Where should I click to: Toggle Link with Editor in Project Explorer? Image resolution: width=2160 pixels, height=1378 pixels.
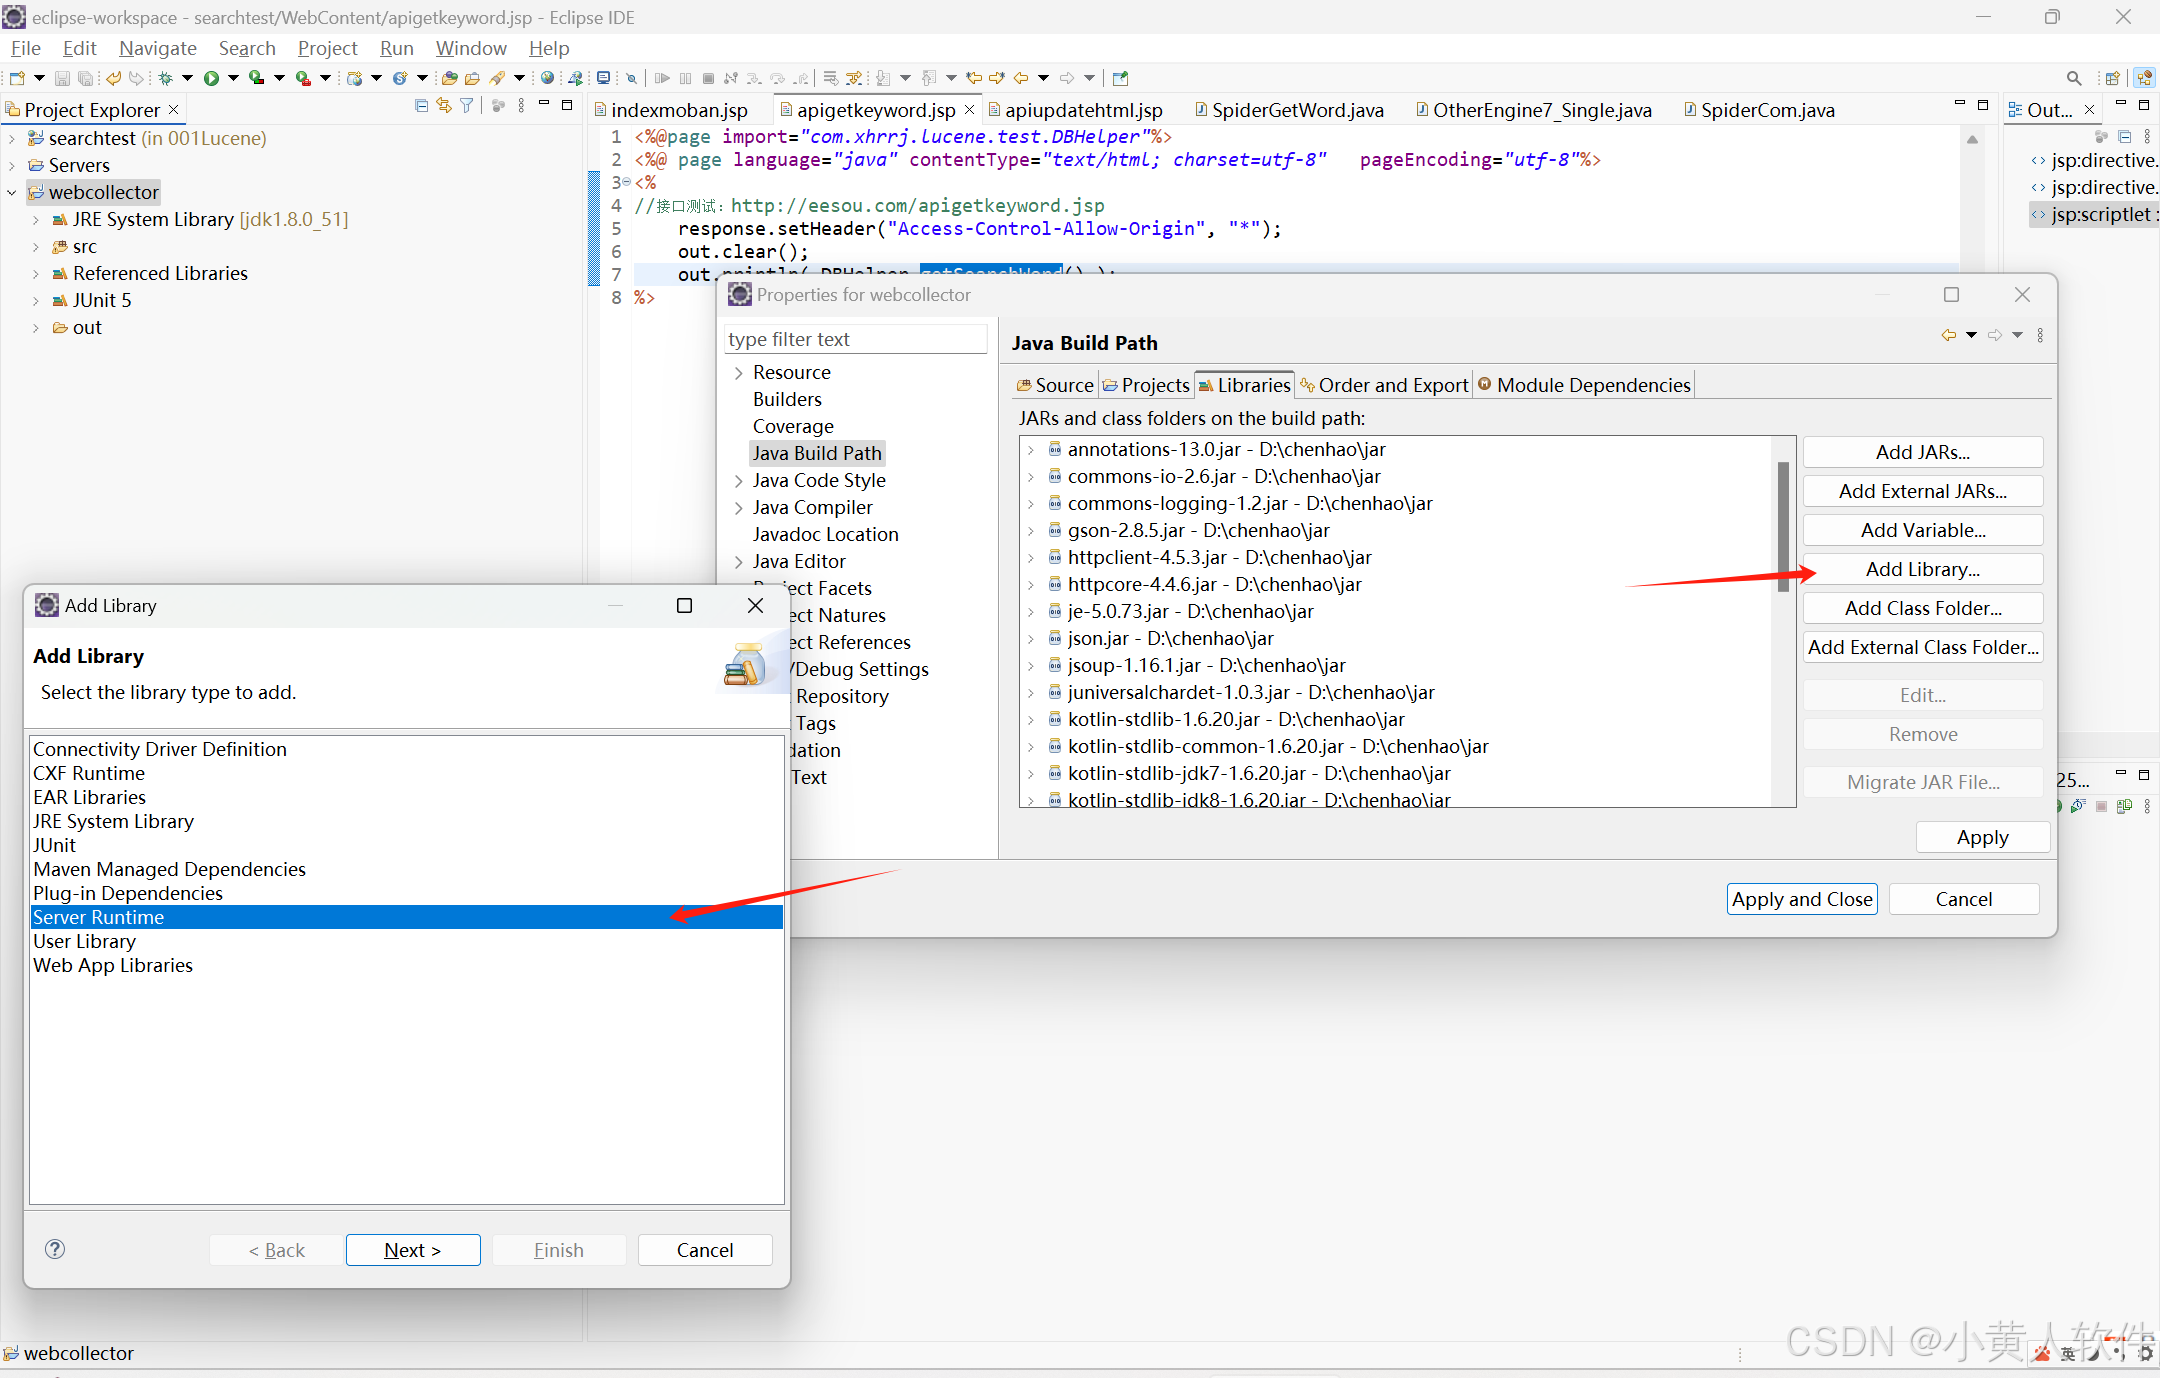point(444,106)
